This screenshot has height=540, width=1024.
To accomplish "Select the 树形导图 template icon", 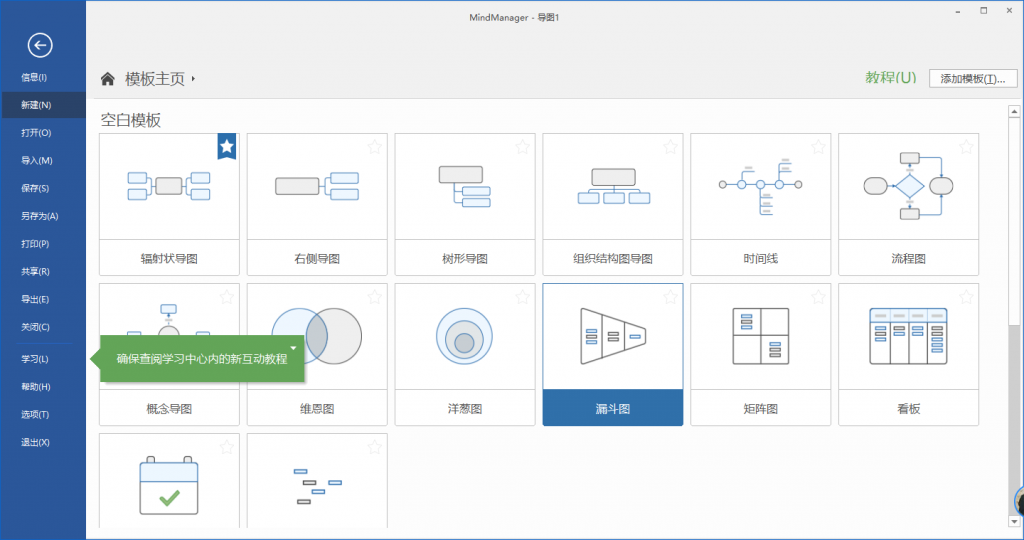I will pos(464,186).
